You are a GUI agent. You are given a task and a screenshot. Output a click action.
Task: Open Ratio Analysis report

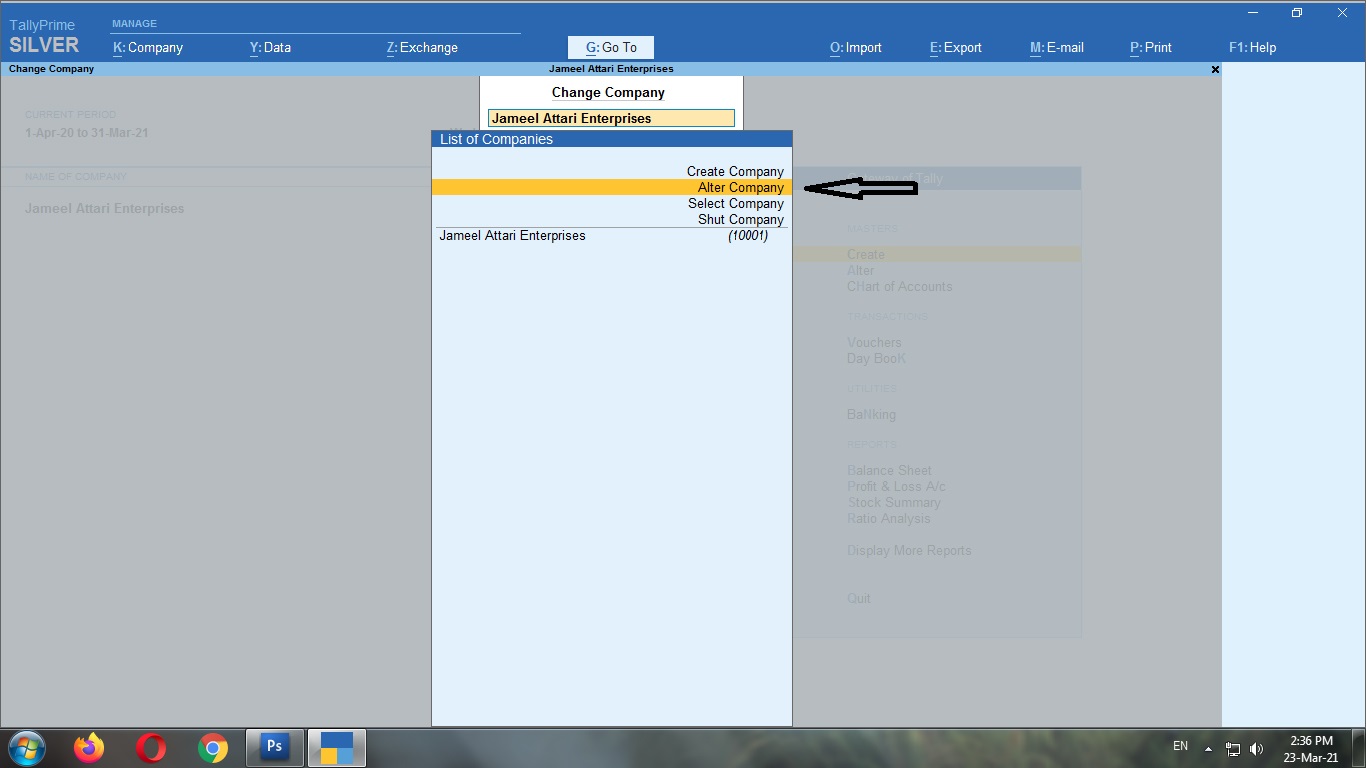[889, 518]
